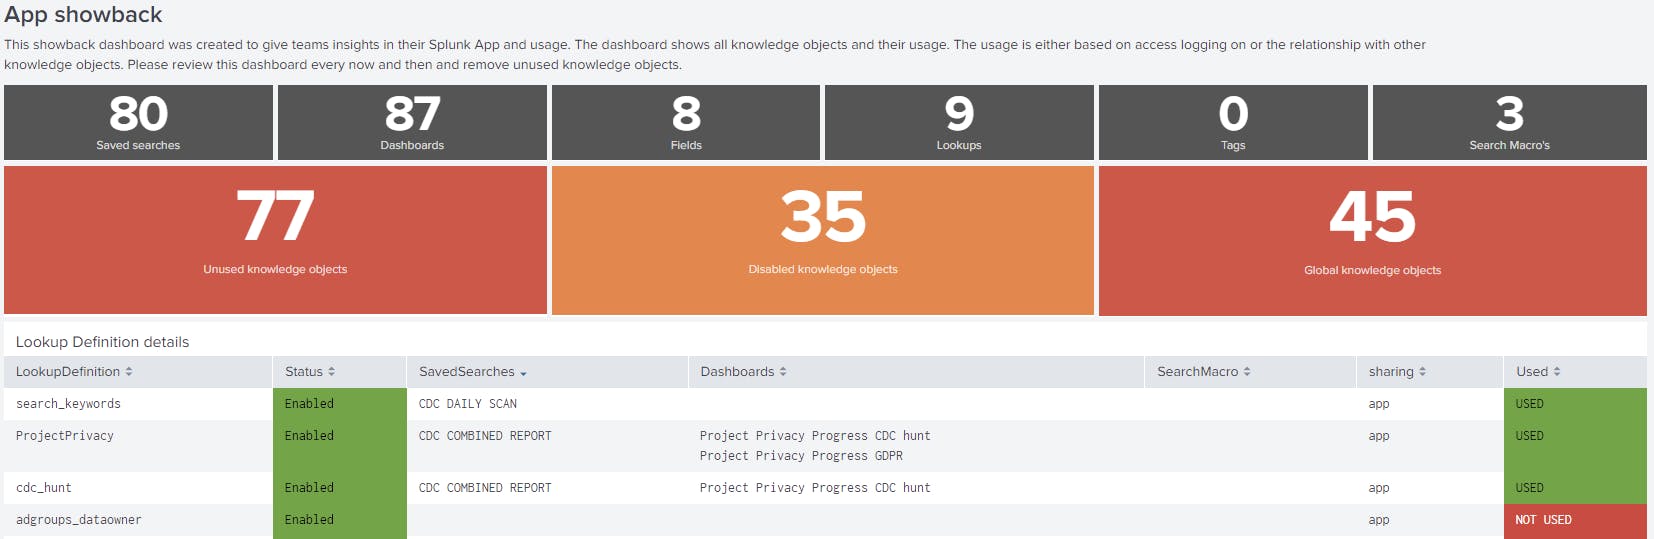The width and height of the screenshot is (1654, 539).
Task: Click the sort icon beside Dashboards column
Action: (783, 372)
